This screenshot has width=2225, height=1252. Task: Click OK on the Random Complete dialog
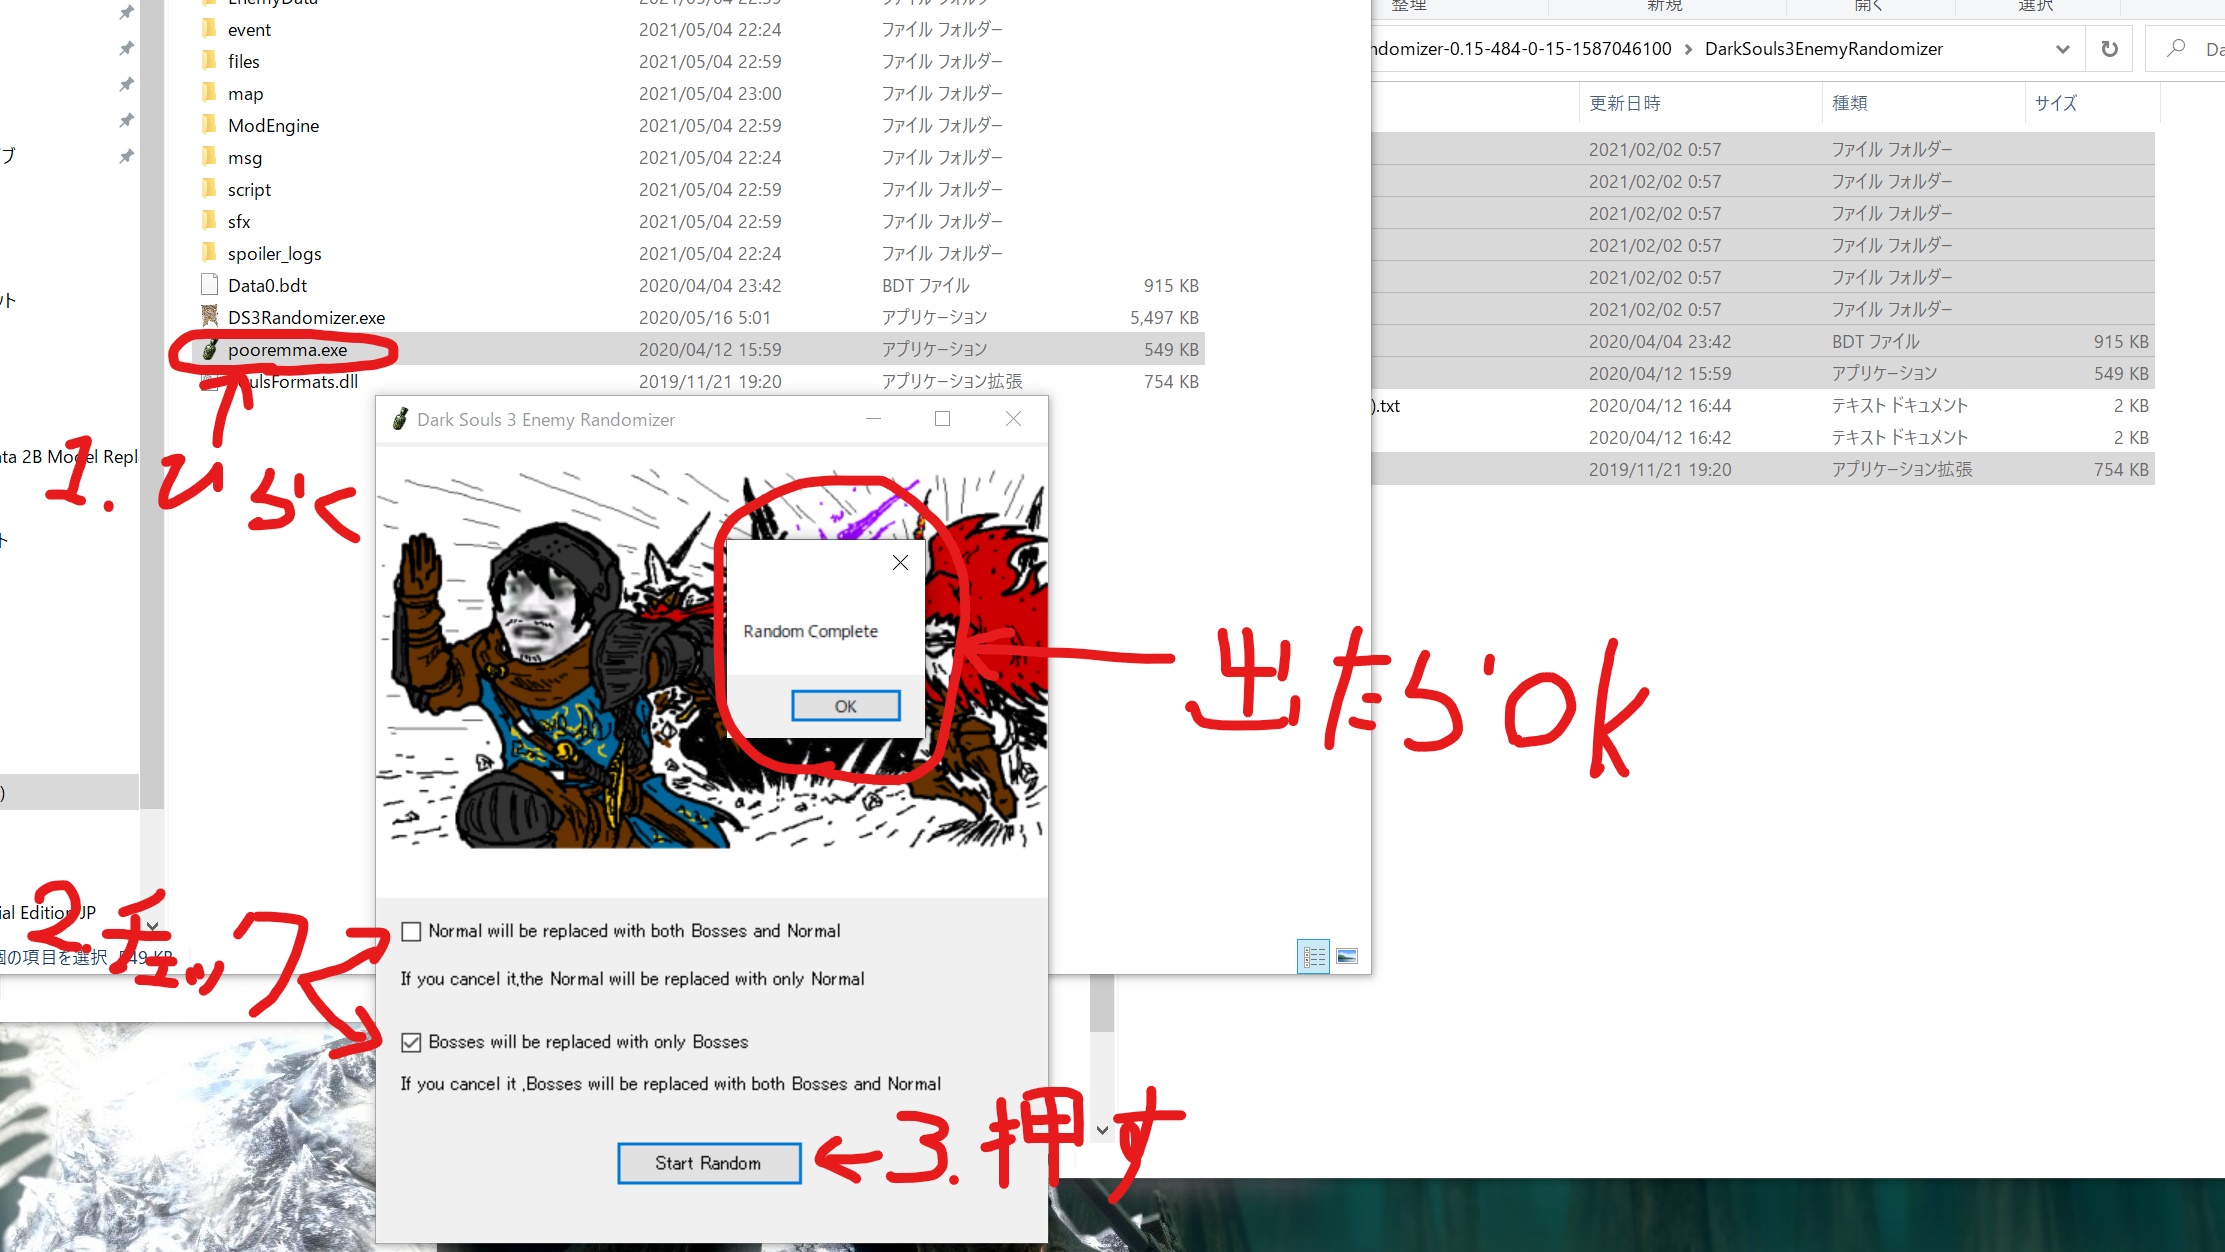coord(845,706)
